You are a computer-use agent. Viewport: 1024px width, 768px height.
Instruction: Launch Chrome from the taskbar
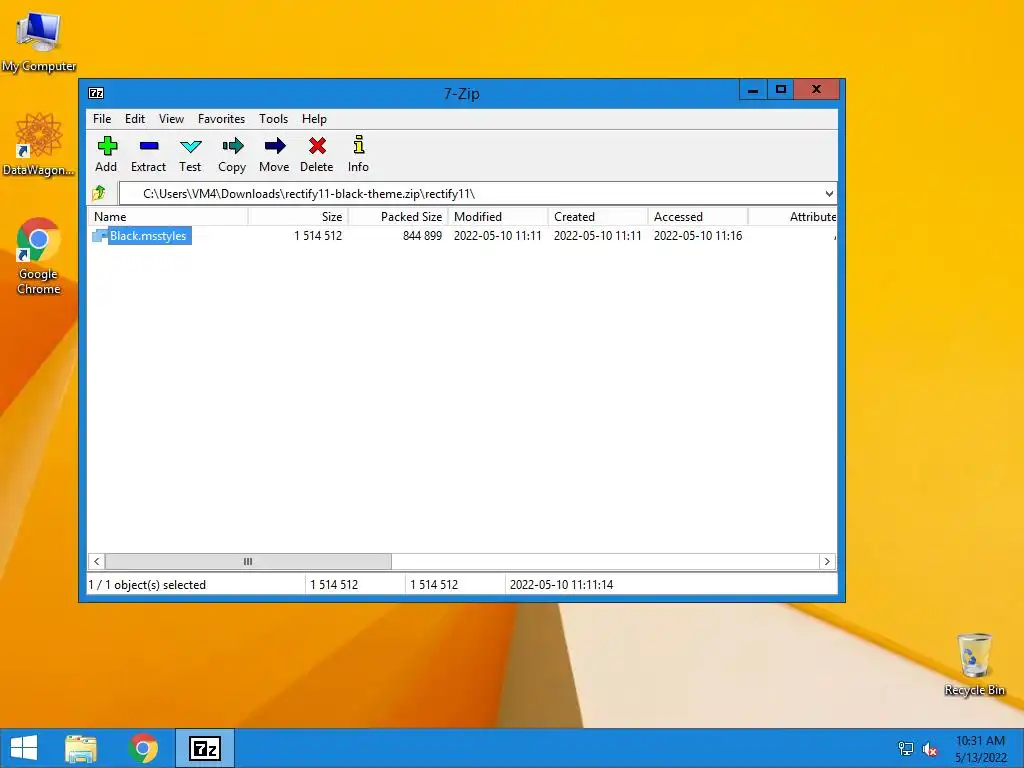click(143, 748)
